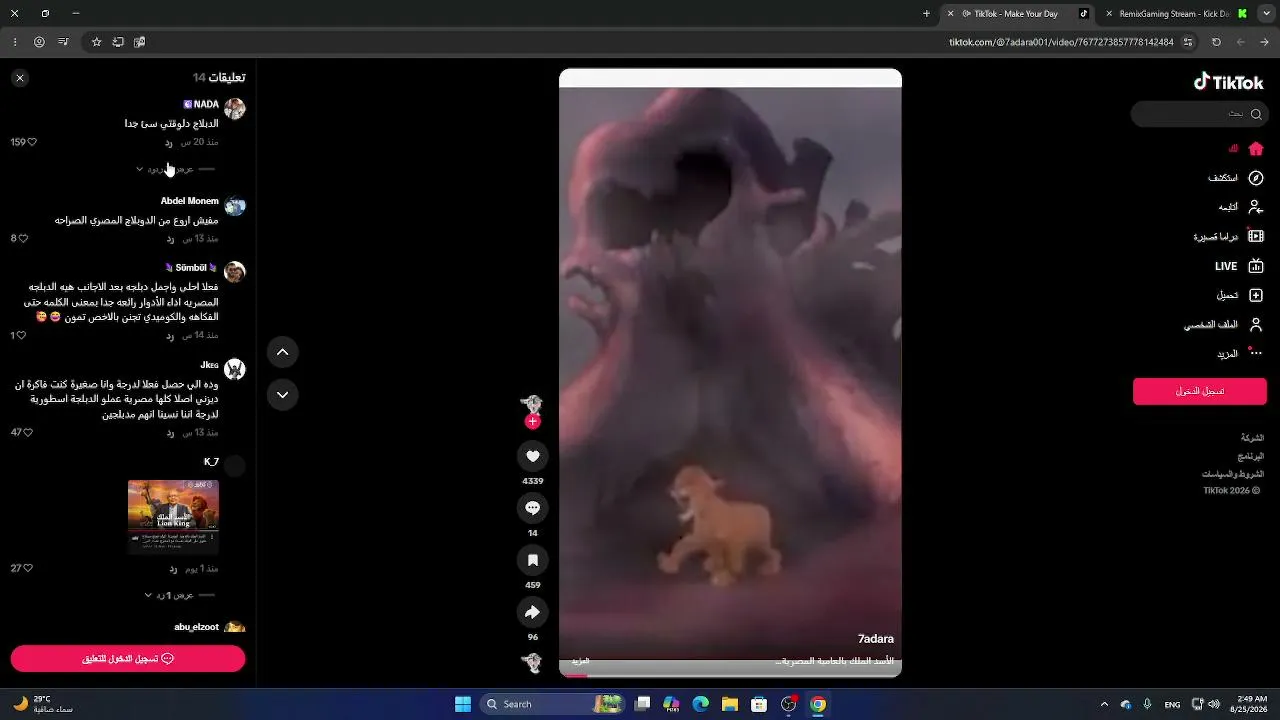Go to the next video arrow
This screenshot has height=720, width=1280.
coord(283,395)
